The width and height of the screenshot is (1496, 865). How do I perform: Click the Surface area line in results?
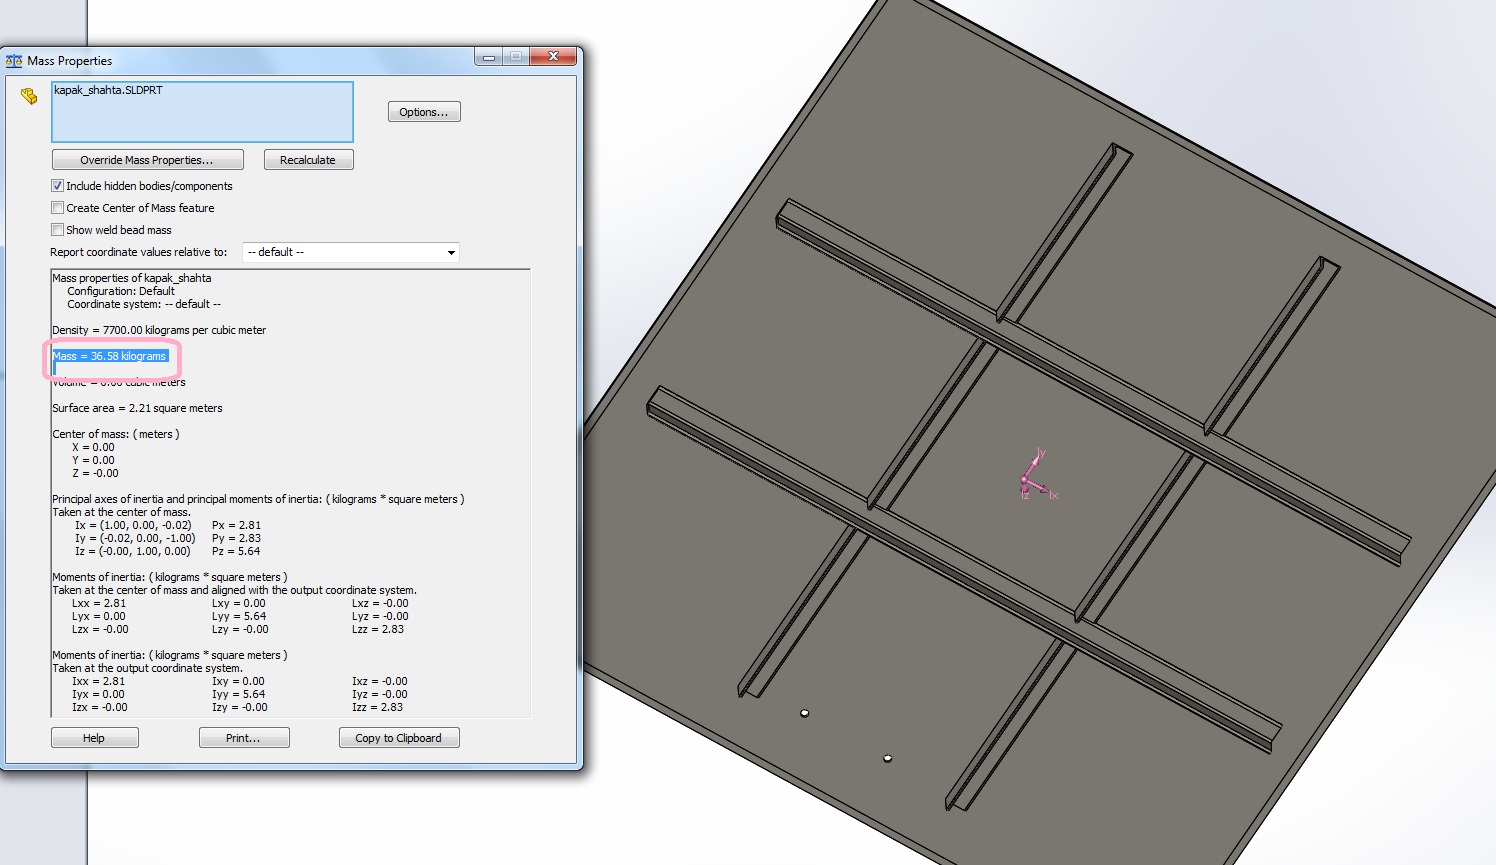click(x=137, y=408)
